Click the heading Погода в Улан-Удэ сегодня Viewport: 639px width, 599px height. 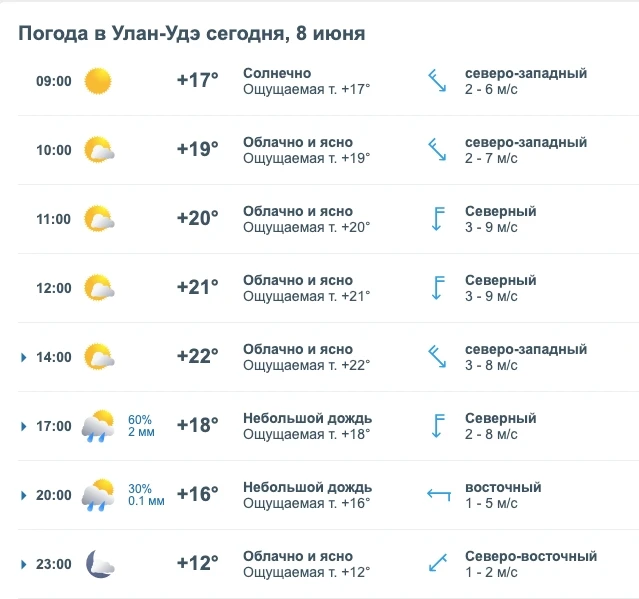point(151,33)
